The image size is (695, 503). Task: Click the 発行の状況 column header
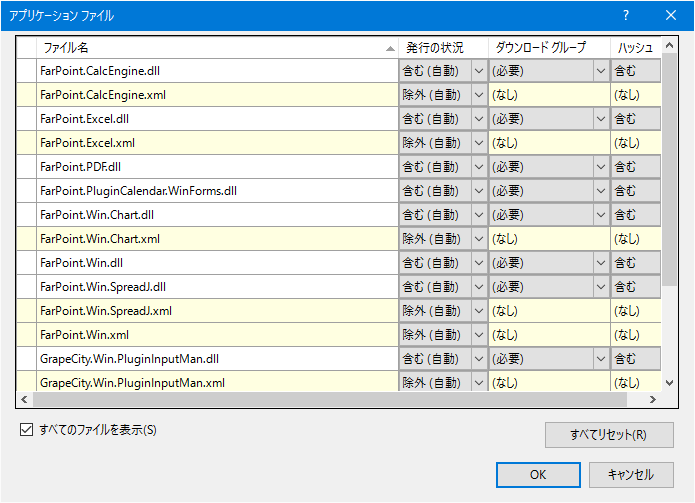click(443, 47)
